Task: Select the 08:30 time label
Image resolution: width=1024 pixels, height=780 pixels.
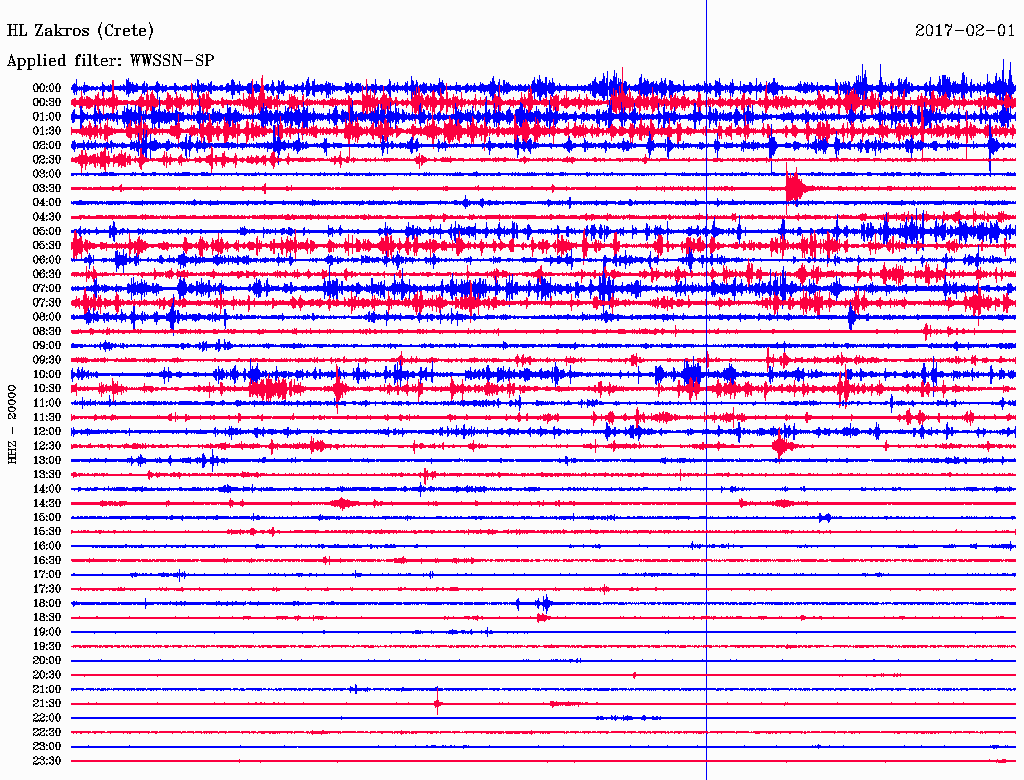Action: point(47,331)
